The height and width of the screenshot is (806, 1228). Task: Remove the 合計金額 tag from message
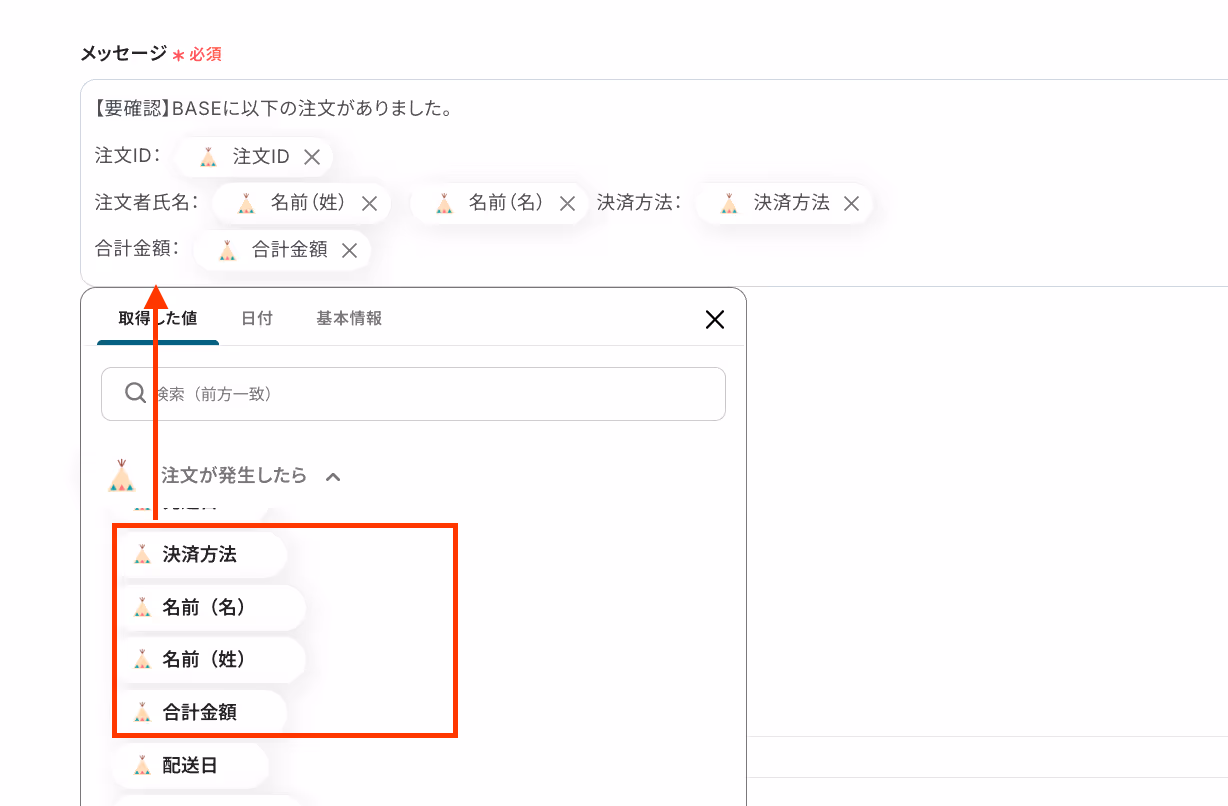[349, 250]
